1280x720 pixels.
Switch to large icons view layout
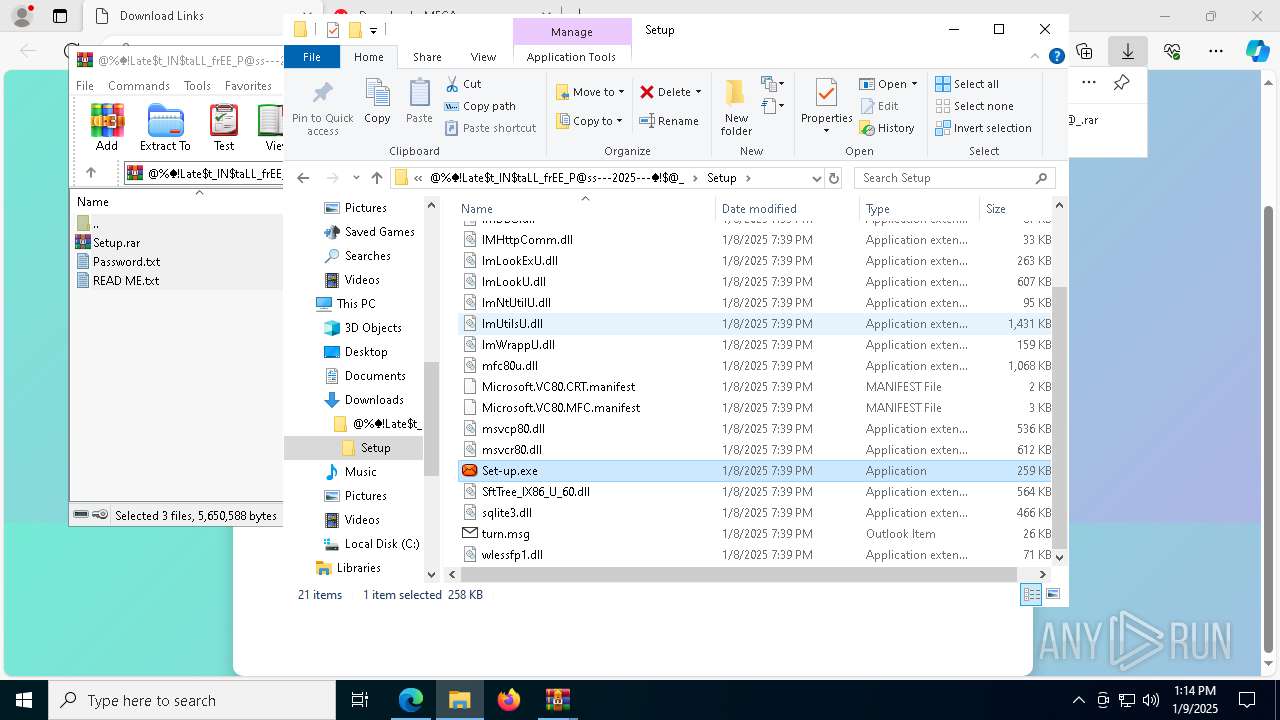pos(1052,594)
